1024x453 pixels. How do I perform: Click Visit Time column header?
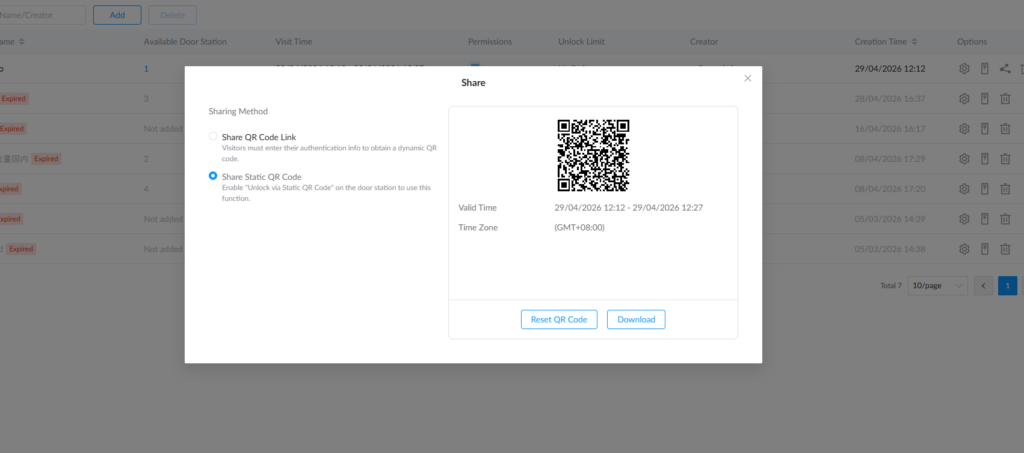point(294,42)
